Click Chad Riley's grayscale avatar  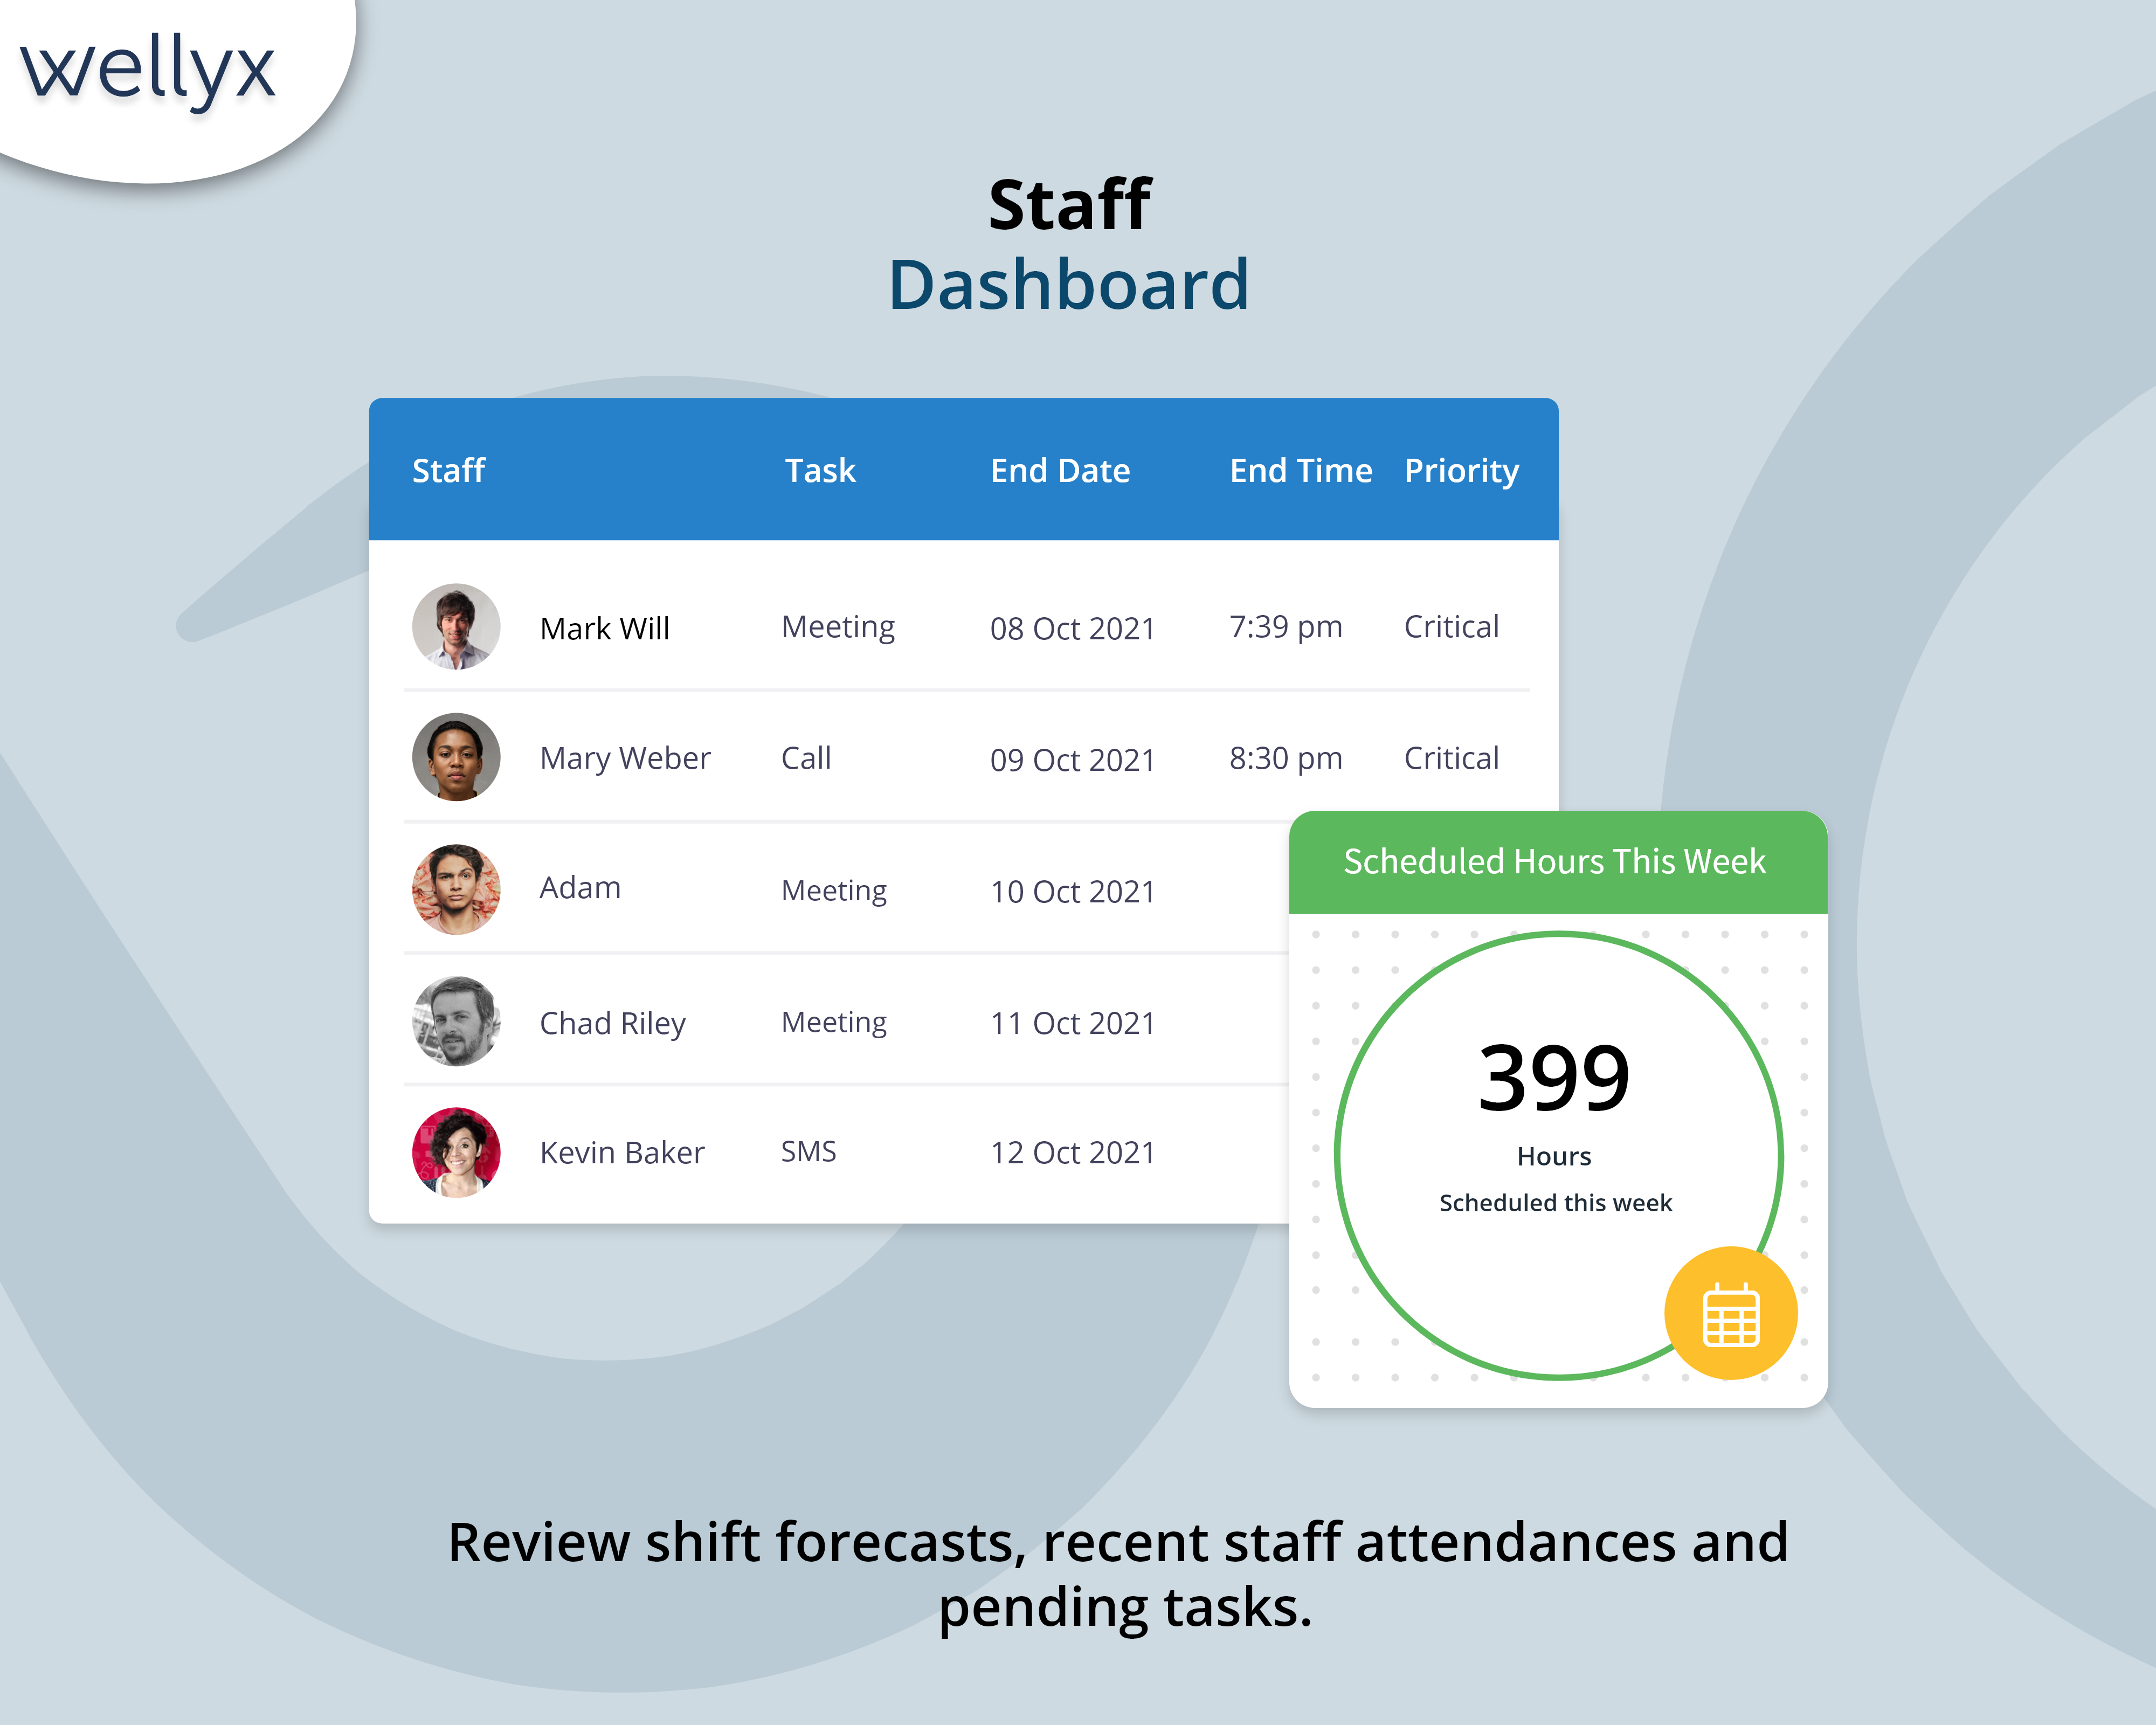pyautogui.click(x=456, y=1021)
